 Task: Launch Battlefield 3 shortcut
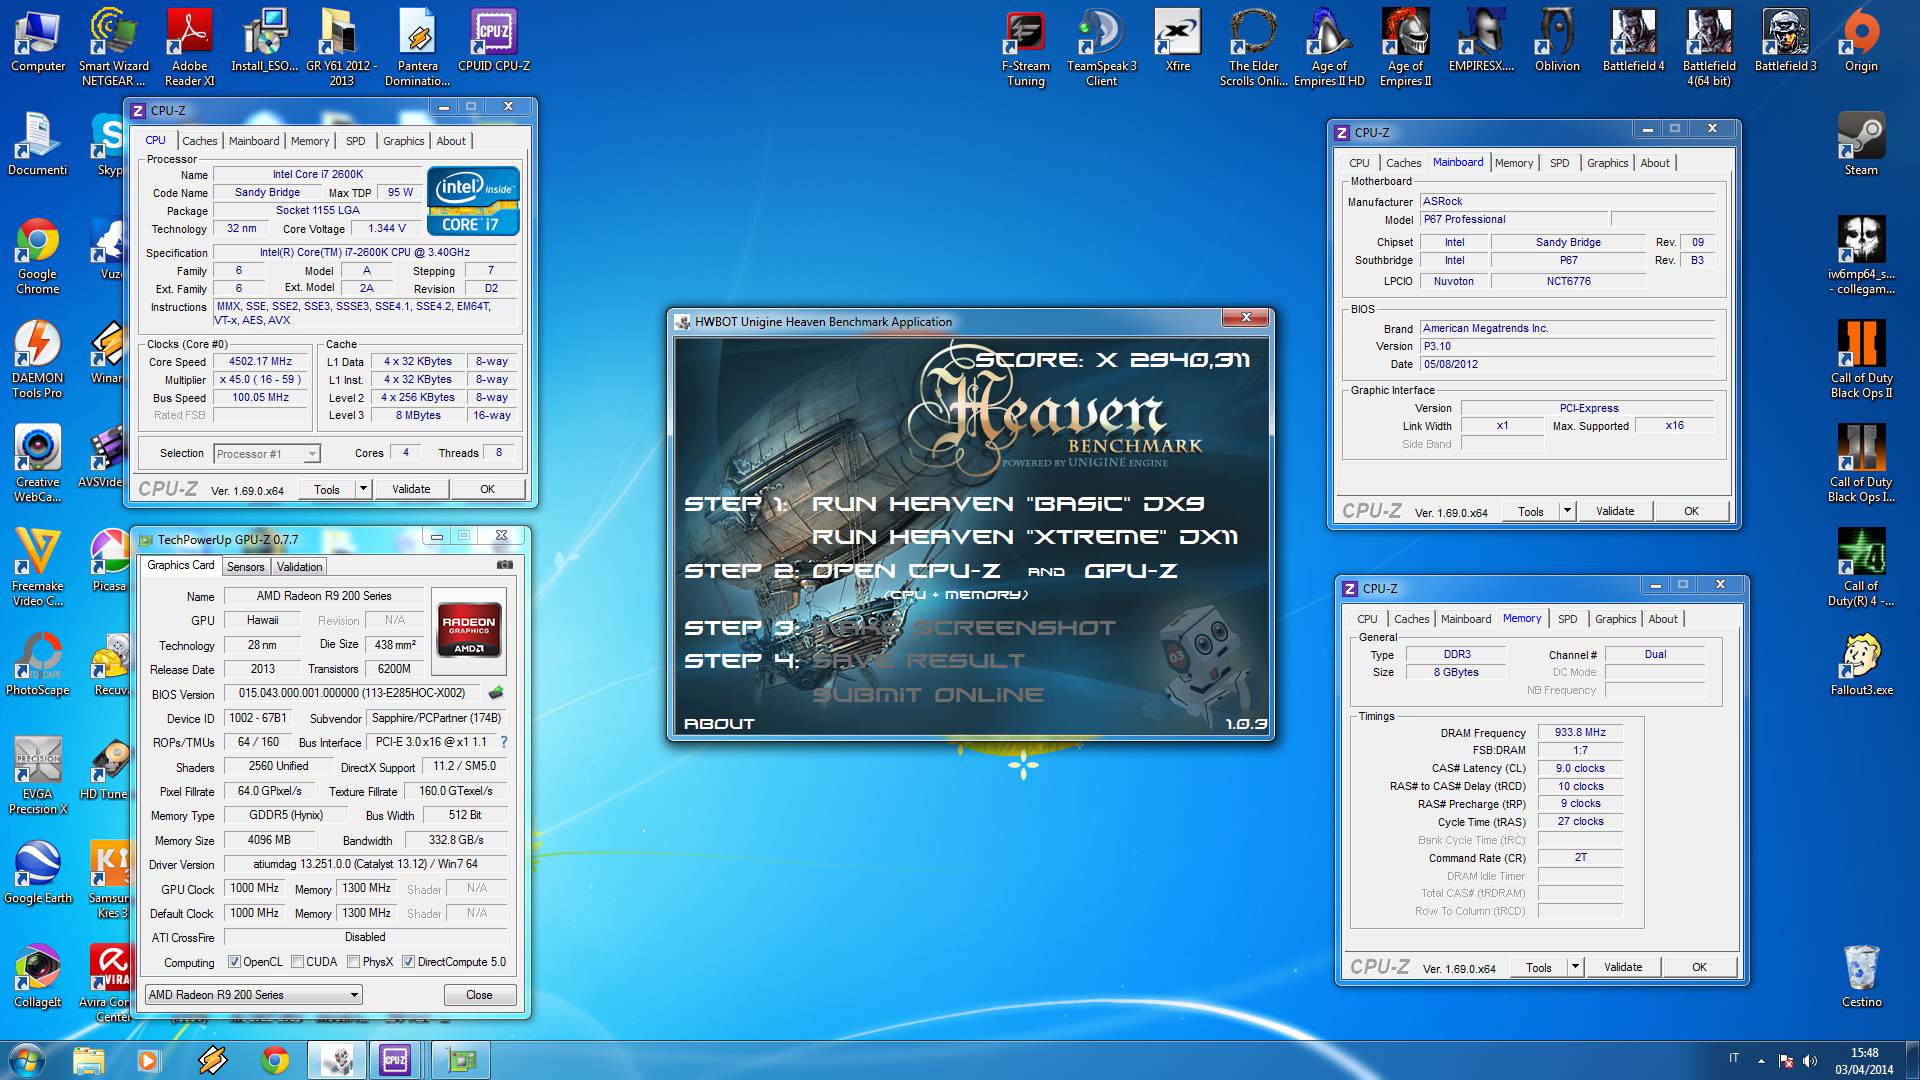(1786, 41)
